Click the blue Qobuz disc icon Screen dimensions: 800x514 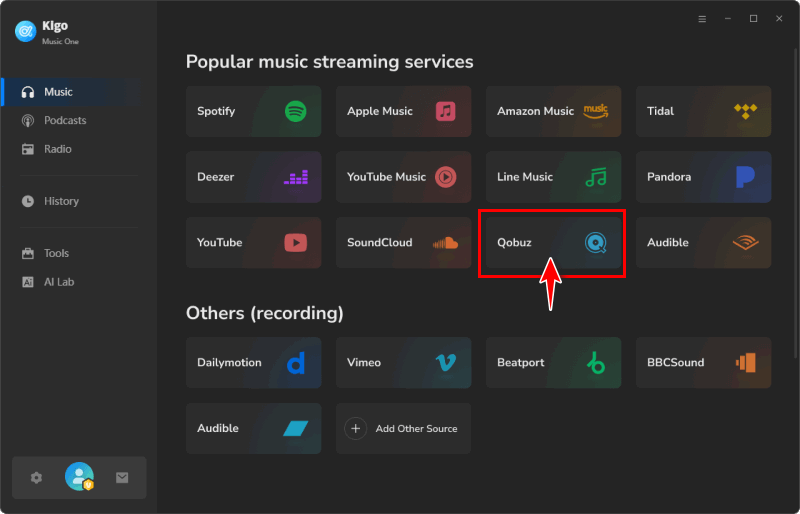[595, 243]
